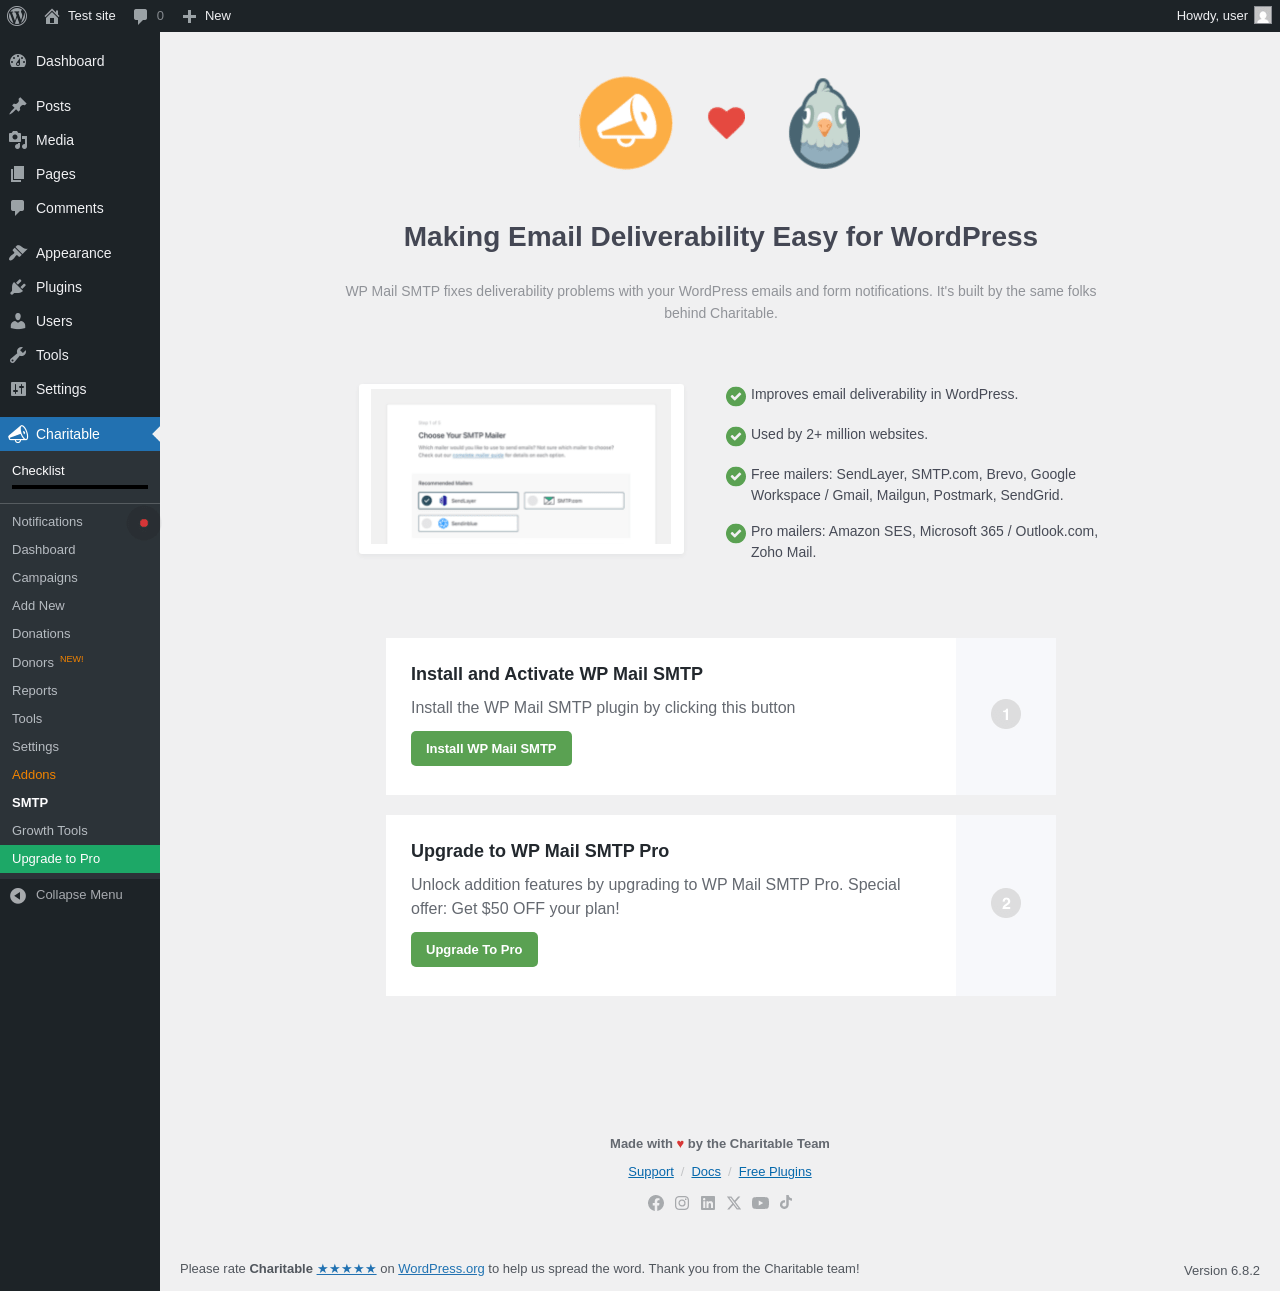Open the Support footer link
The width and height of the screenshot is (1280, 1291).
[651, 1172]
